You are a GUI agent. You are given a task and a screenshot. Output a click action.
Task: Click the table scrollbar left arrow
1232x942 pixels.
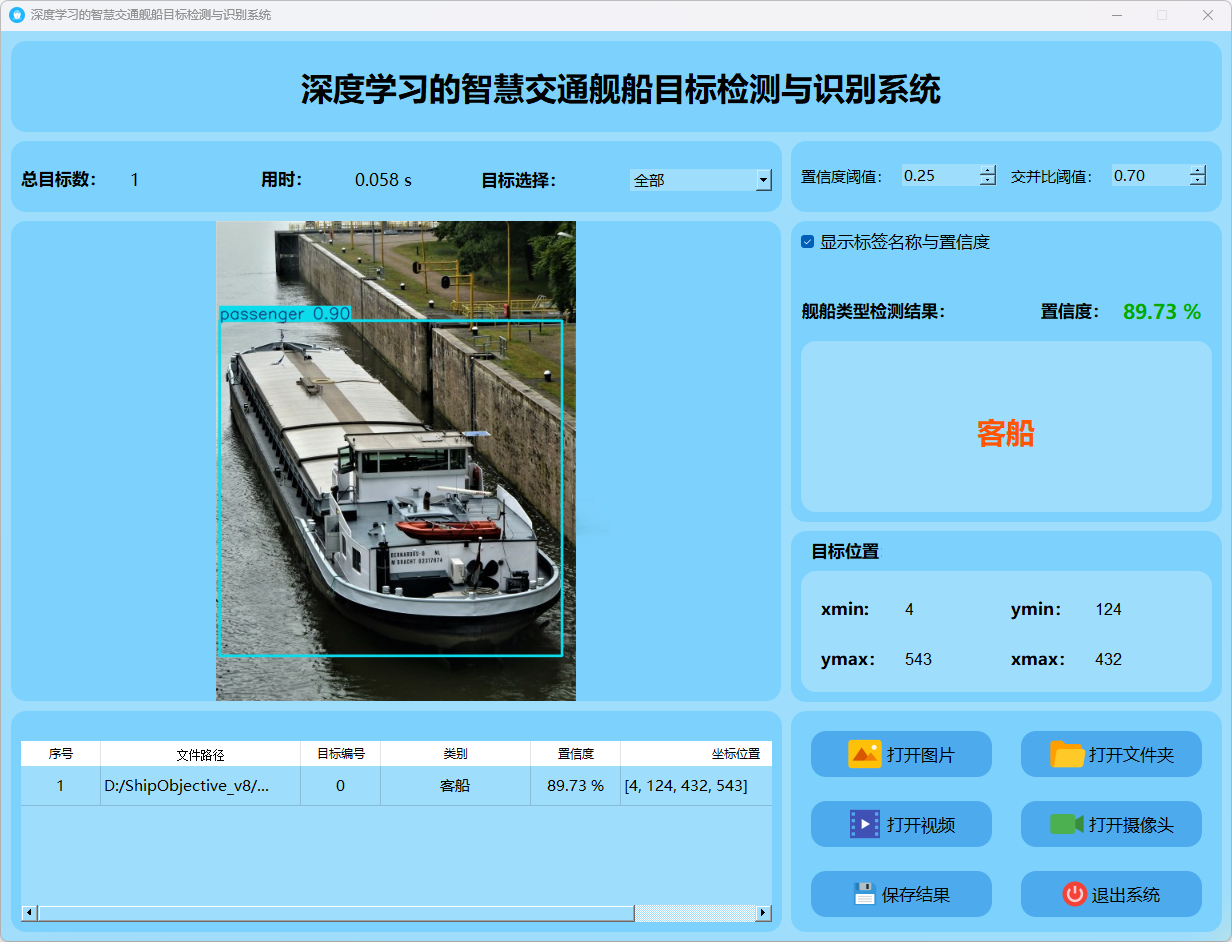pos(29,913)
